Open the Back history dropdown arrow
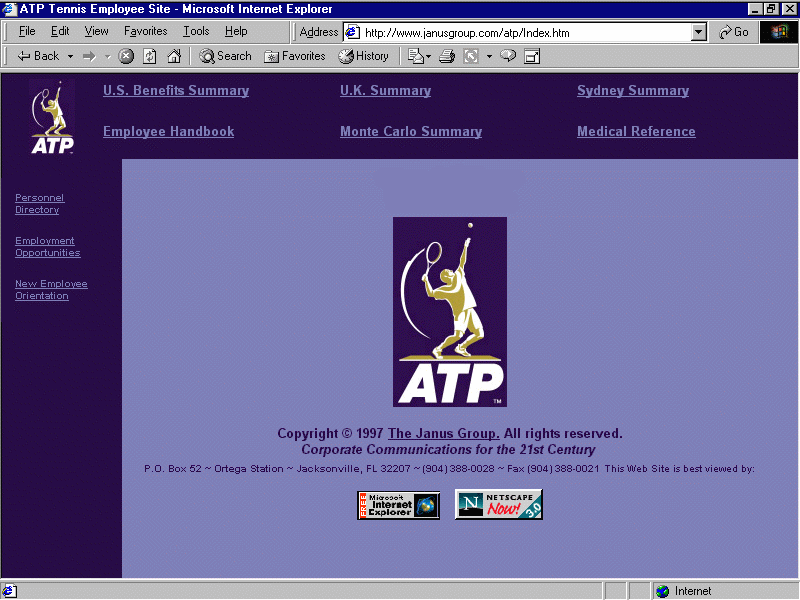Viewport: 800px width, 600px height. pyautogui.click(x=70, y=56)
